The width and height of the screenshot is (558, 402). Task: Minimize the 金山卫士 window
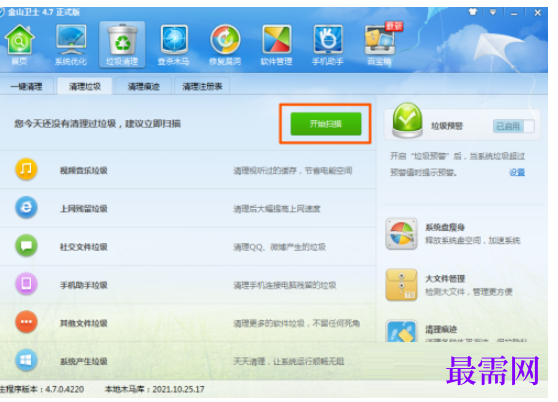coord(514,13)
